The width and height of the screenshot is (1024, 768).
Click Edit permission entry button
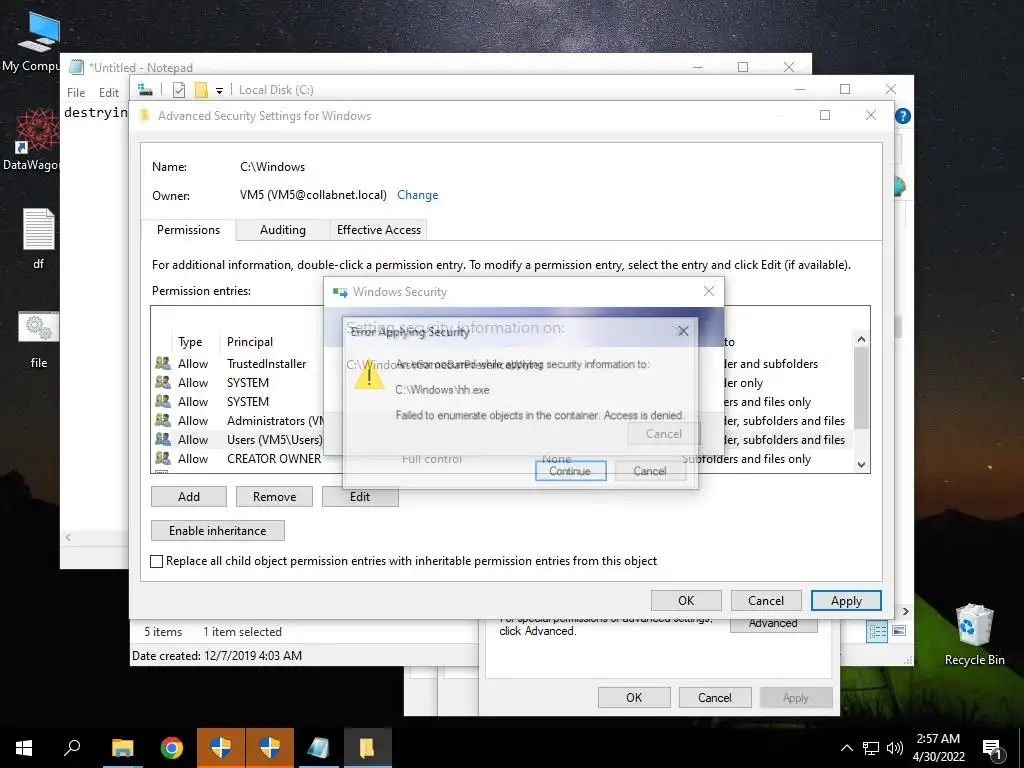[x=360, y=497]
